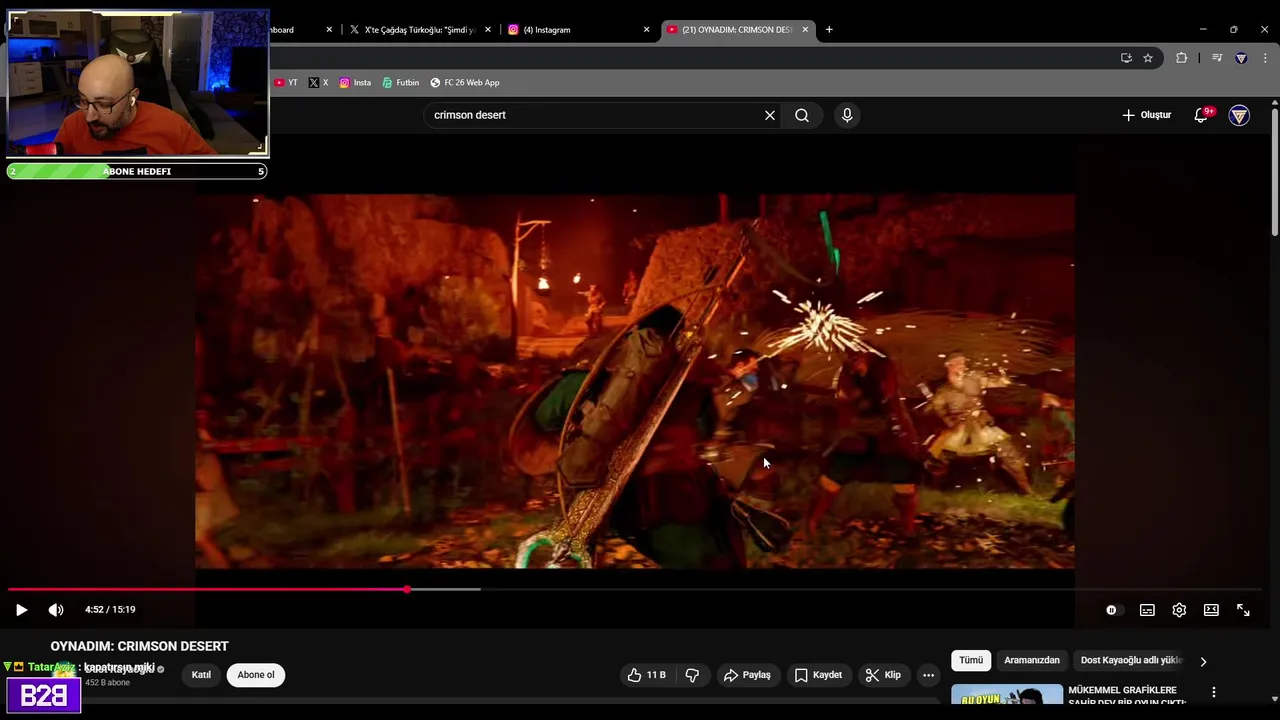
Task: Select the Aramanızdan filter chip
Action: click(x=1032, y=660)
